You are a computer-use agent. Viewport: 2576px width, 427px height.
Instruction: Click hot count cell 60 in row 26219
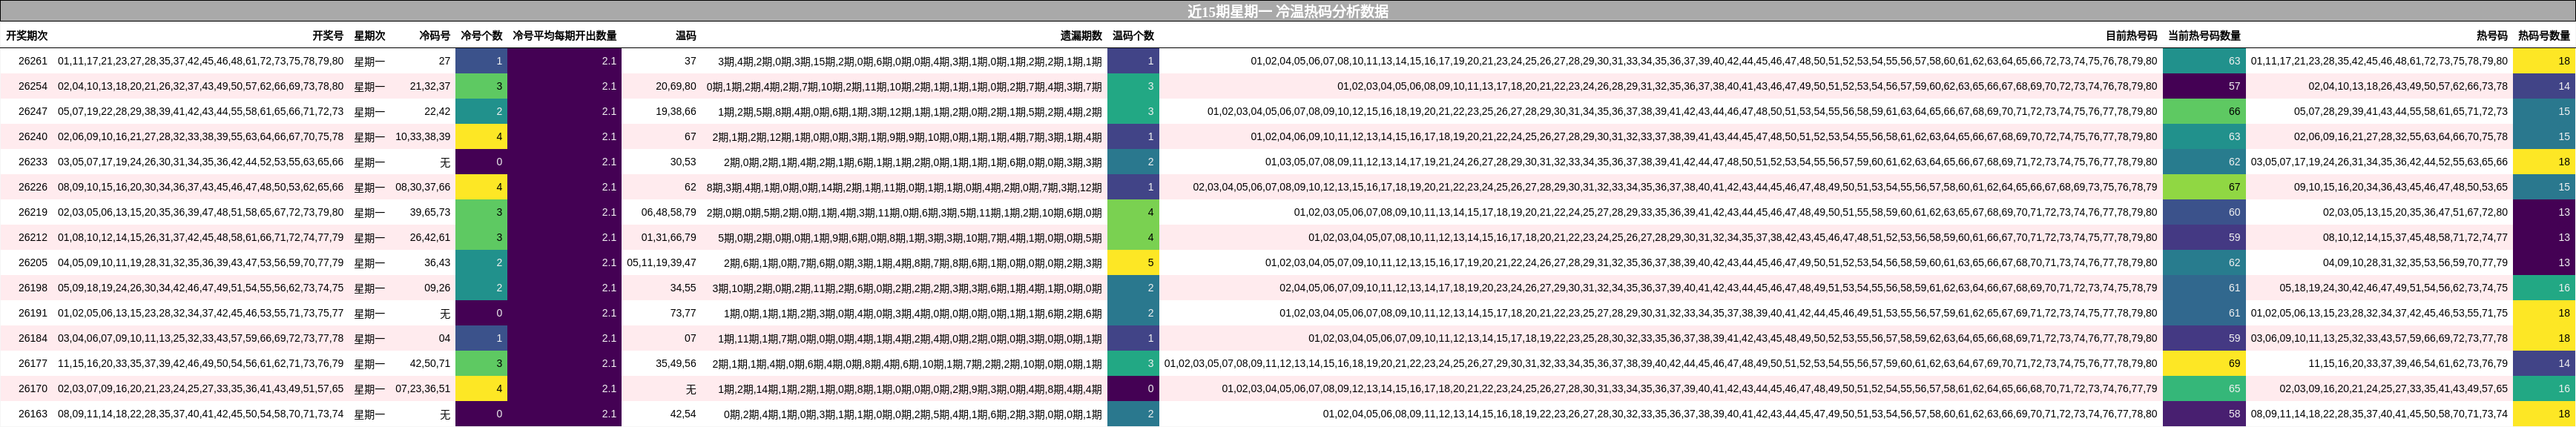point(2204,212)
